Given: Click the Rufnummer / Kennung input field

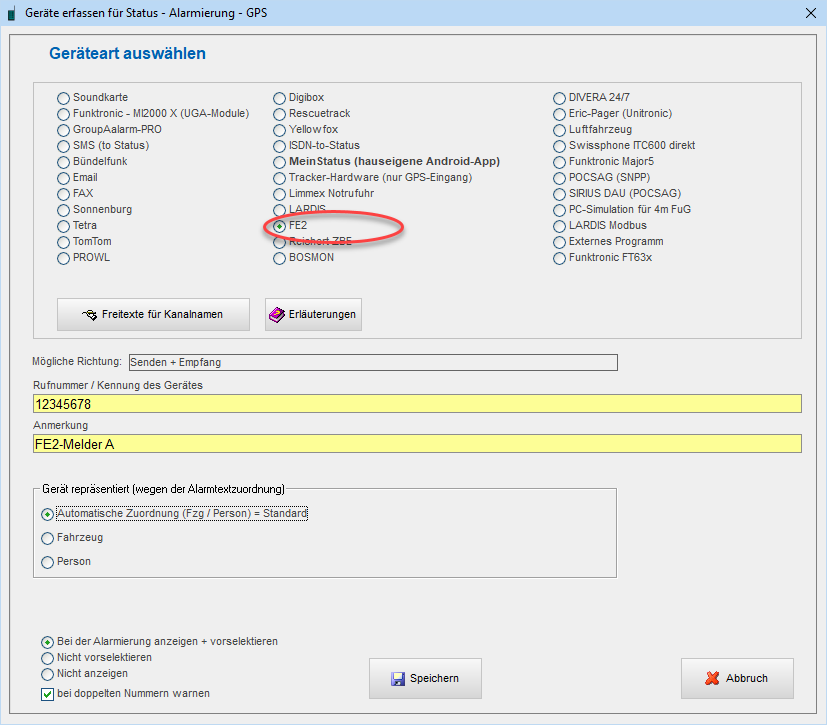Looking at the screenshot, I should click(416, 404).
